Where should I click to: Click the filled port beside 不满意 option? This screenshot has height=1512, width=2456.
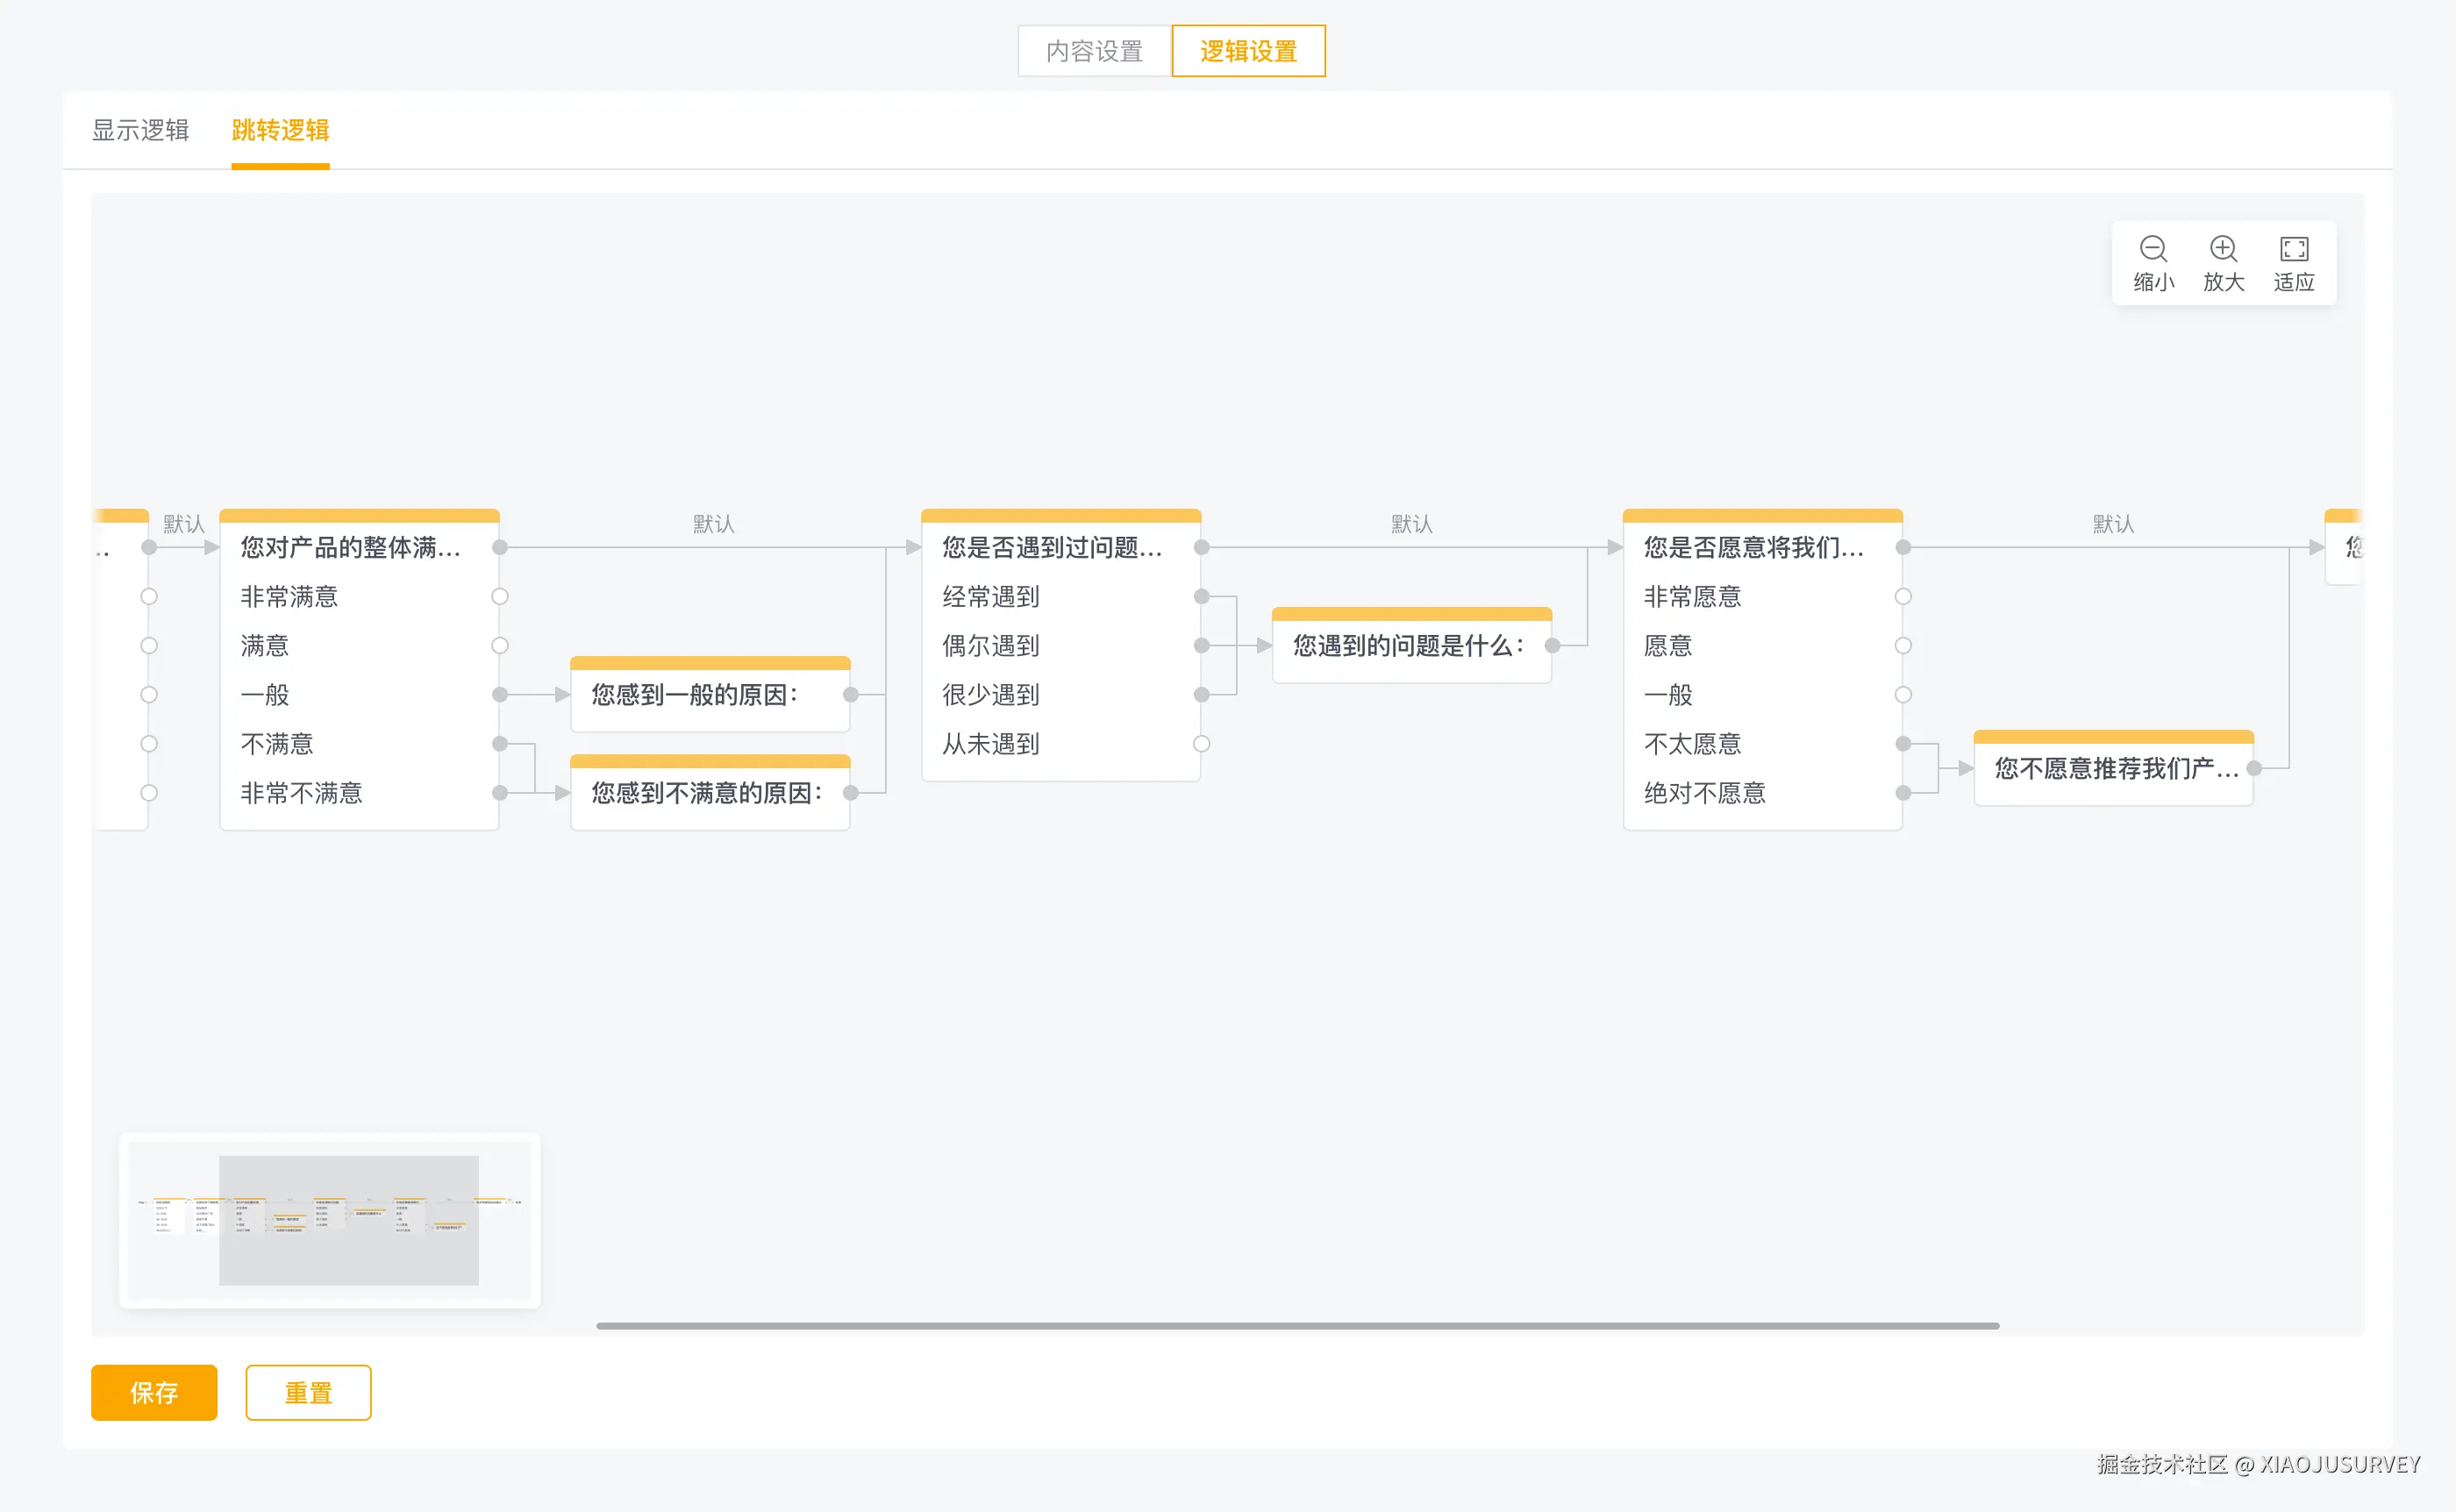pyautogui.click(x=500, y=743)
